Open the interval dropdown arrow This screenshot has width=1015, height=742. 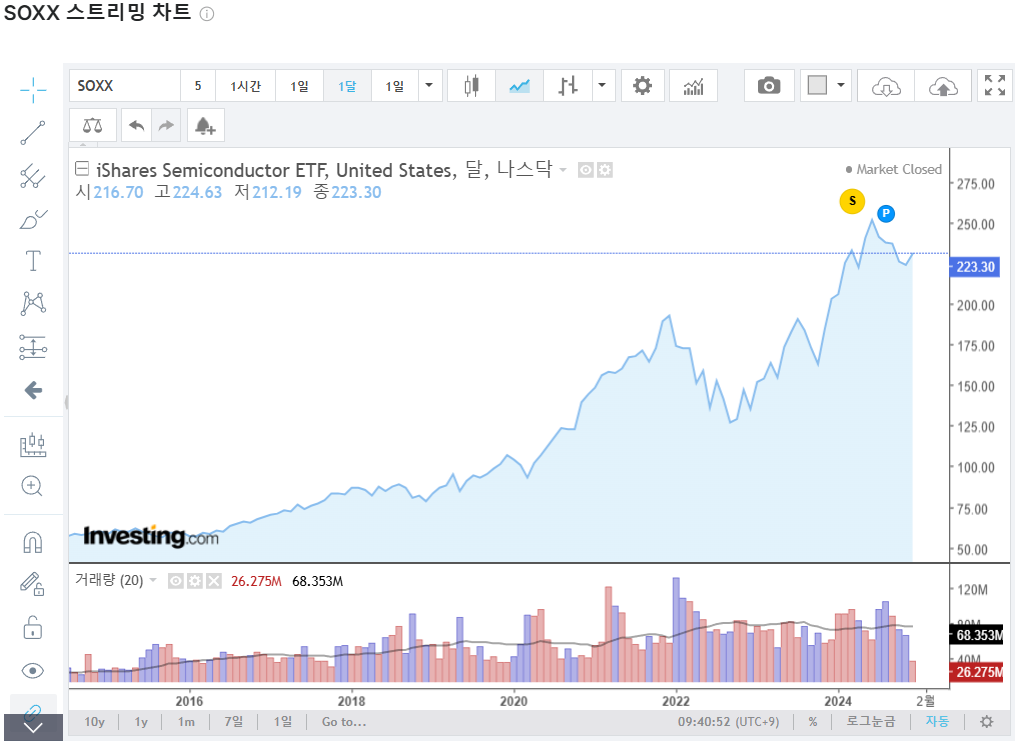pyautogui.click(x=429, y=85)
